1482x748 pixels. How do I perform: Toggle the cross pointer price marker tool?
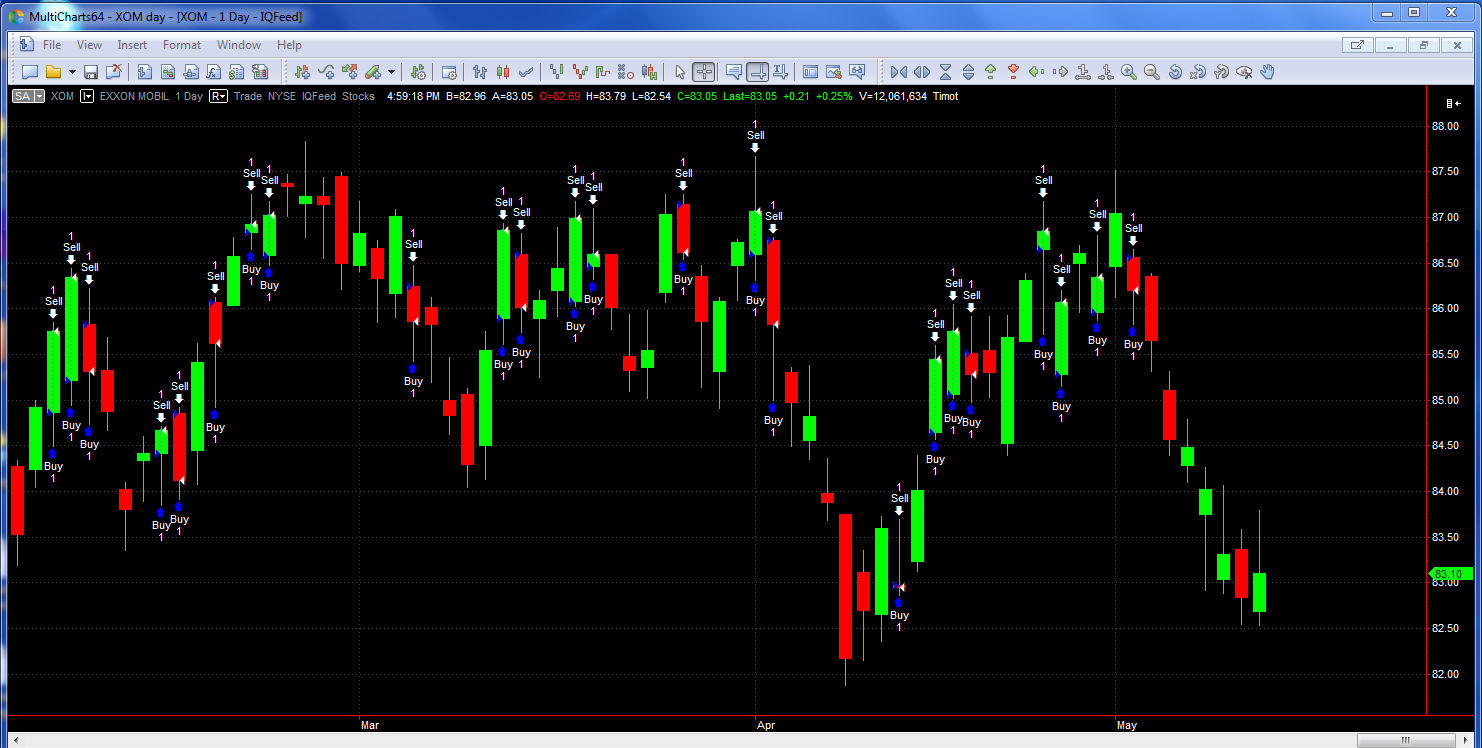758,71
